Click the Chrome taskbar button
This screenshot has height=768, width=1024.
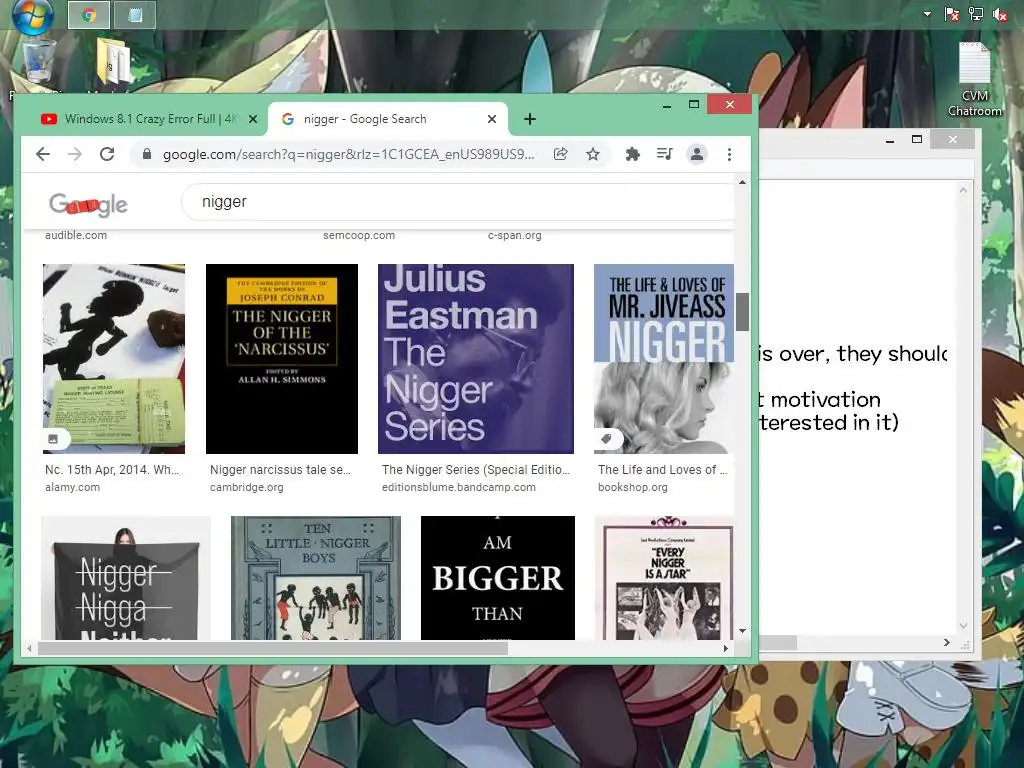click(x=89, y=15)
